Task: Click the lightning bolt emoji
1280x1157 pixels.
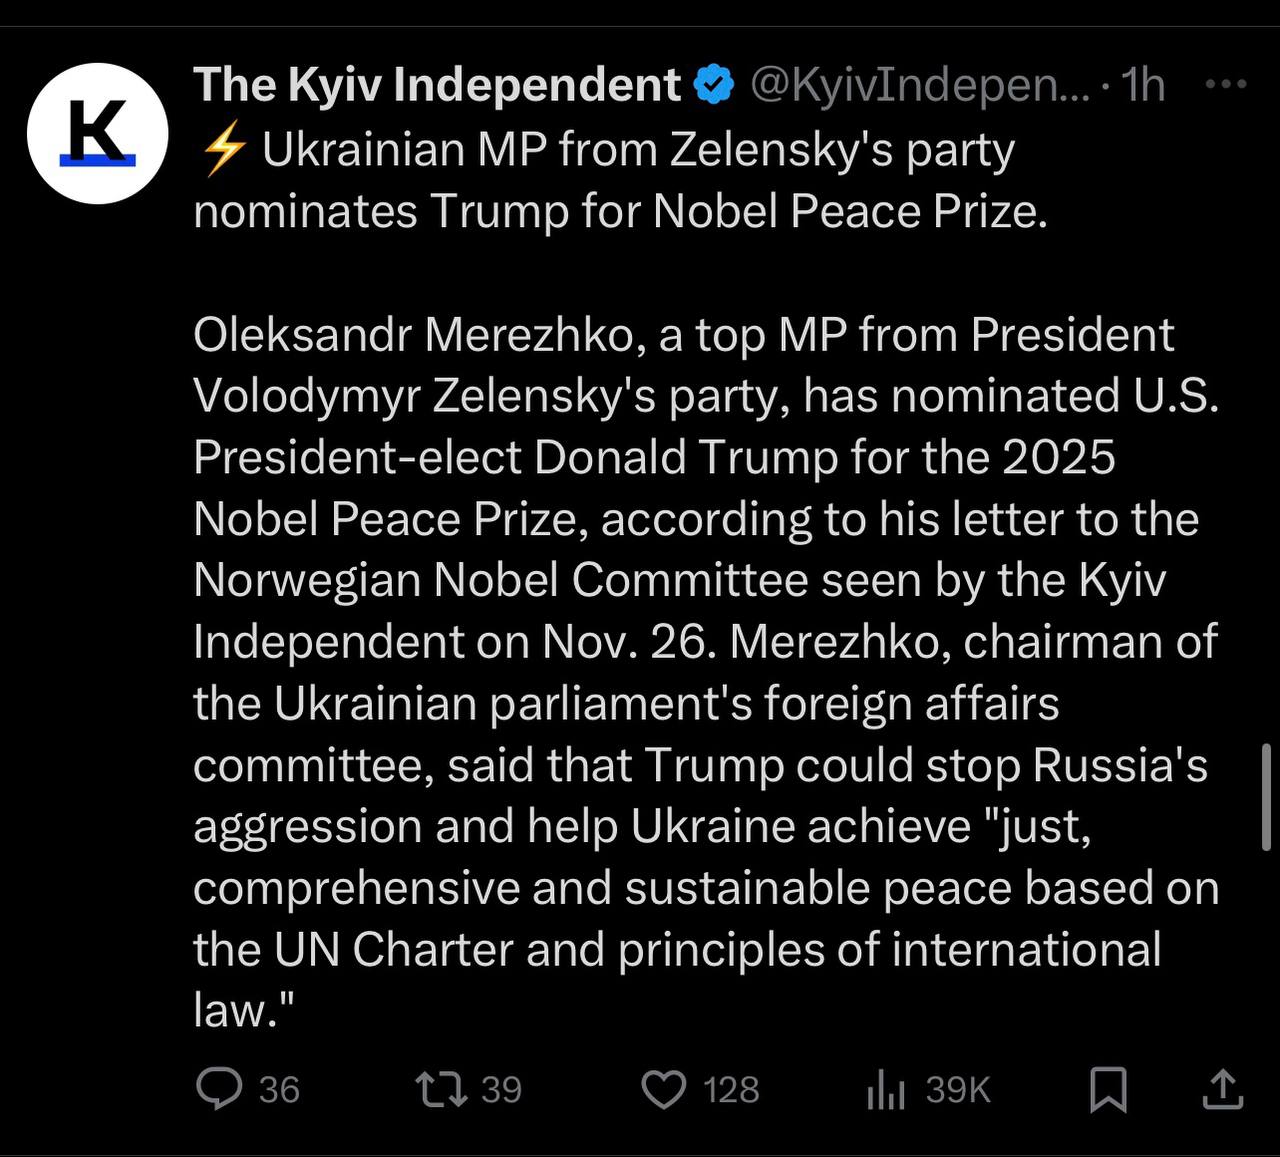Action: point(222,152)
